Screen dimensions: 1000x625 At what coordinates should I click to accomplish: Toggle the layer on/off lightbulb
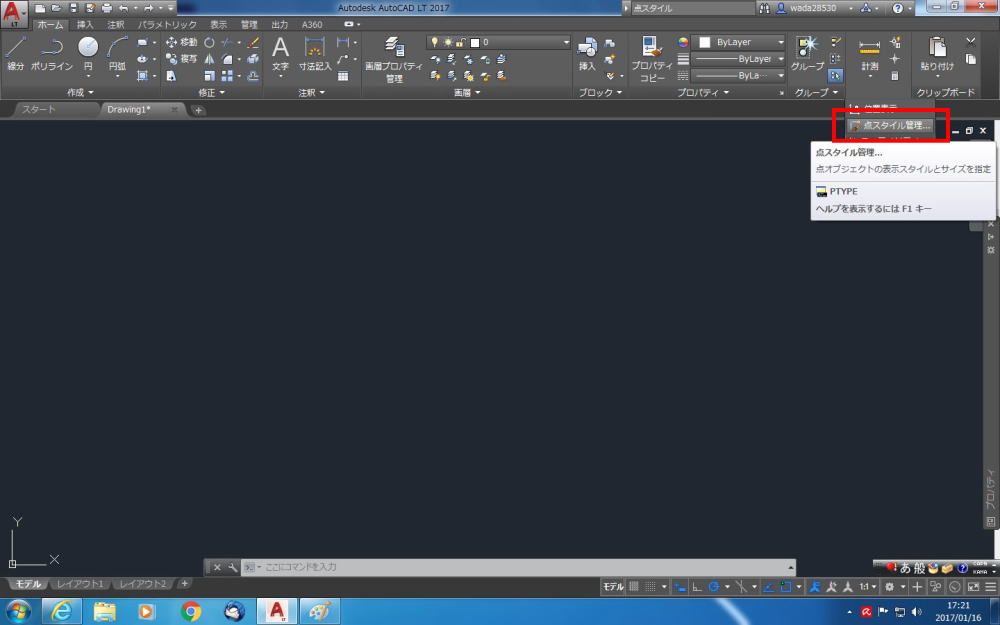tap(435, 42)
